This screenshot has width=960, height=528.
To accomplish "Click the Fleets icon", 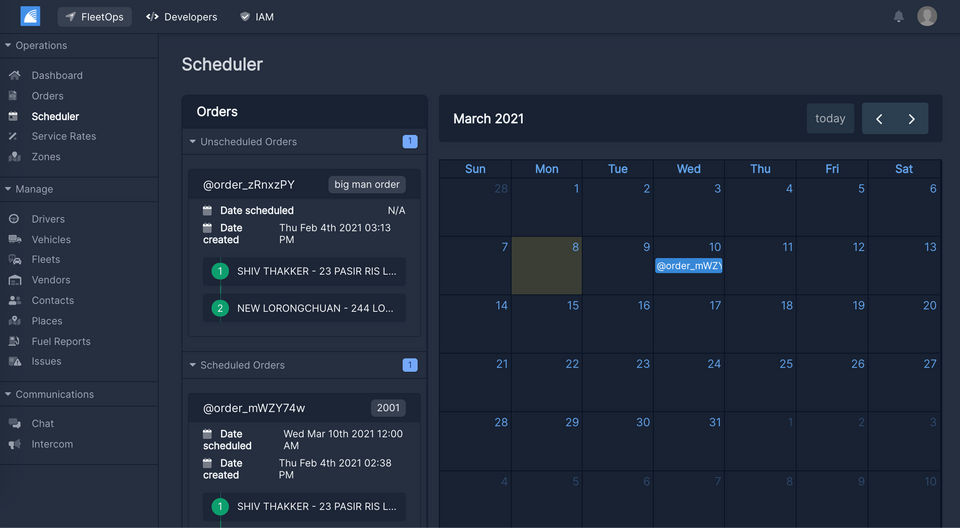I will click(x=15, y=260).
